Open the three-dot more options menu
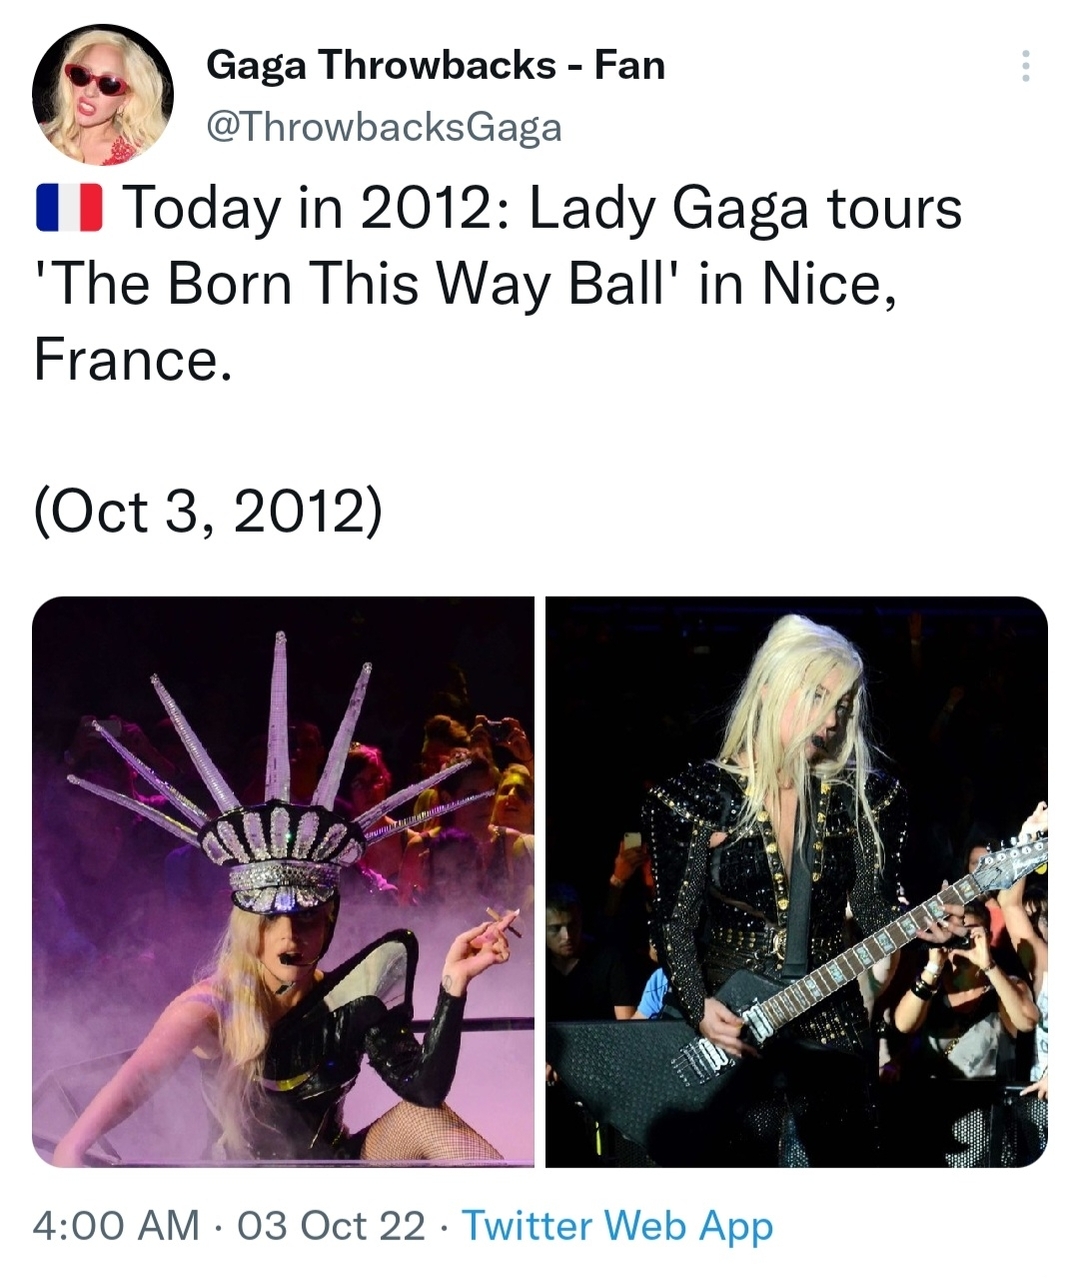 pyautogui.click(x=1024, y=66)
